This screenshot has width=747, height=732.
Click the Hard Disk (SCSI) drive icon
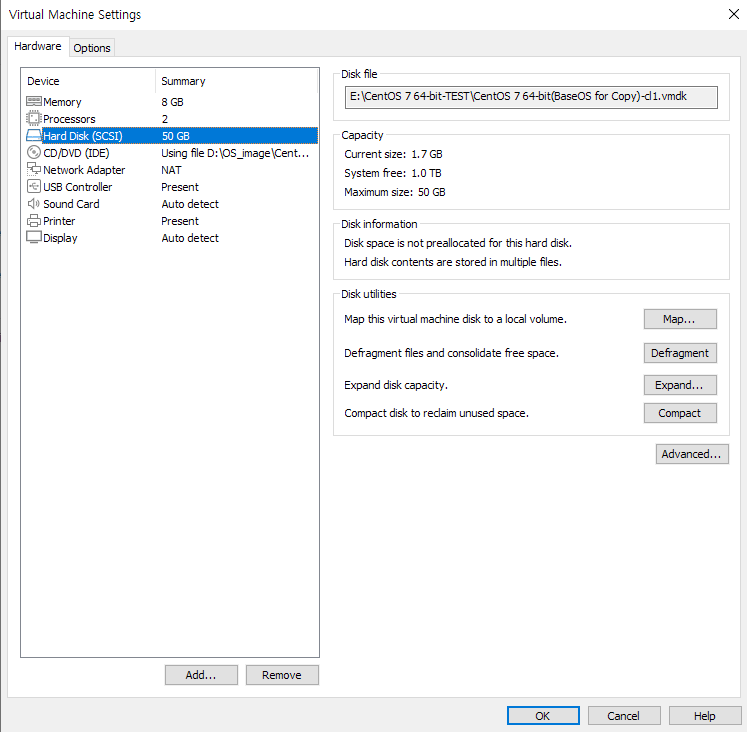tap(33, 135)
